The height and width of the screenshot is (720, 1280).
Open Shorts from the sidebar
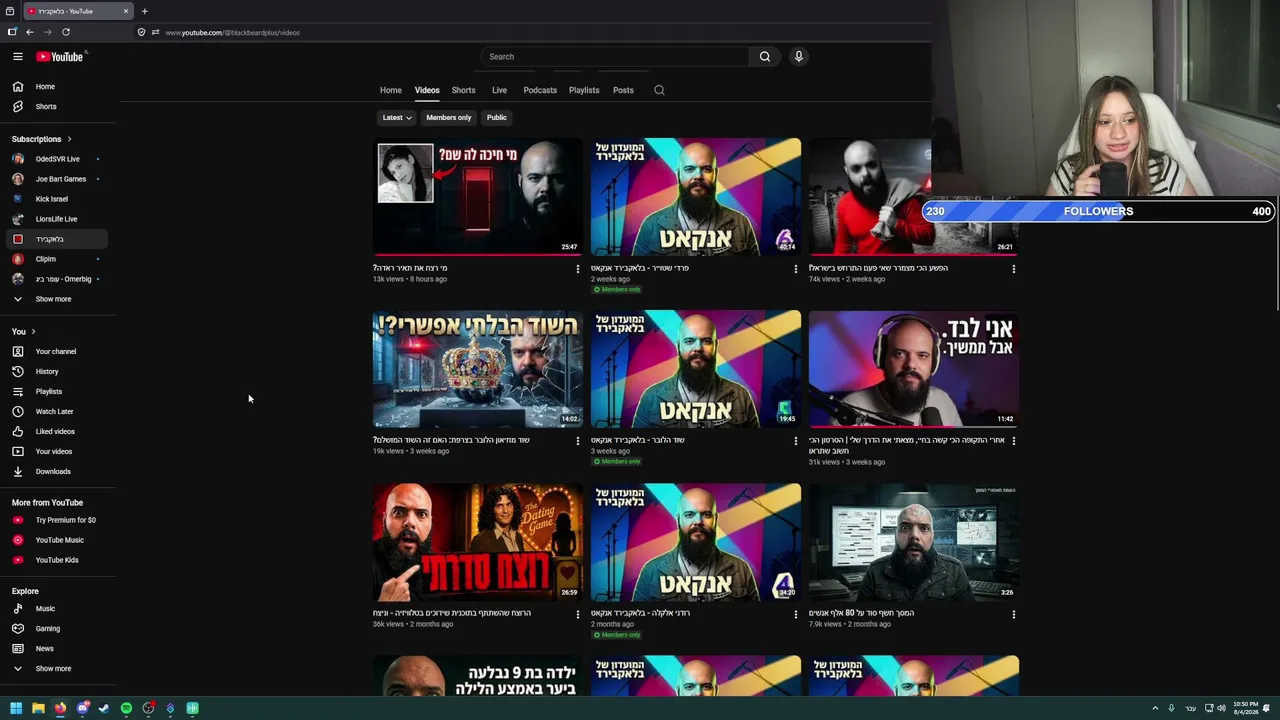58,107
